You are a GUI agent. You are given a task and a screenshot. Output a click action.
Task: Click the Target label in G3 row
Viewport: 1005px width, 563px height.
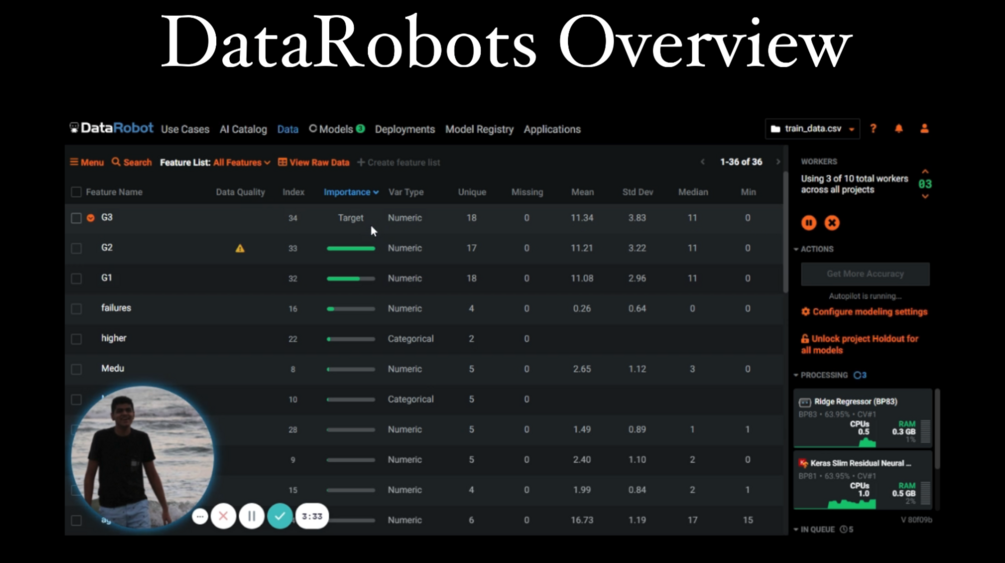click(351, 218)
